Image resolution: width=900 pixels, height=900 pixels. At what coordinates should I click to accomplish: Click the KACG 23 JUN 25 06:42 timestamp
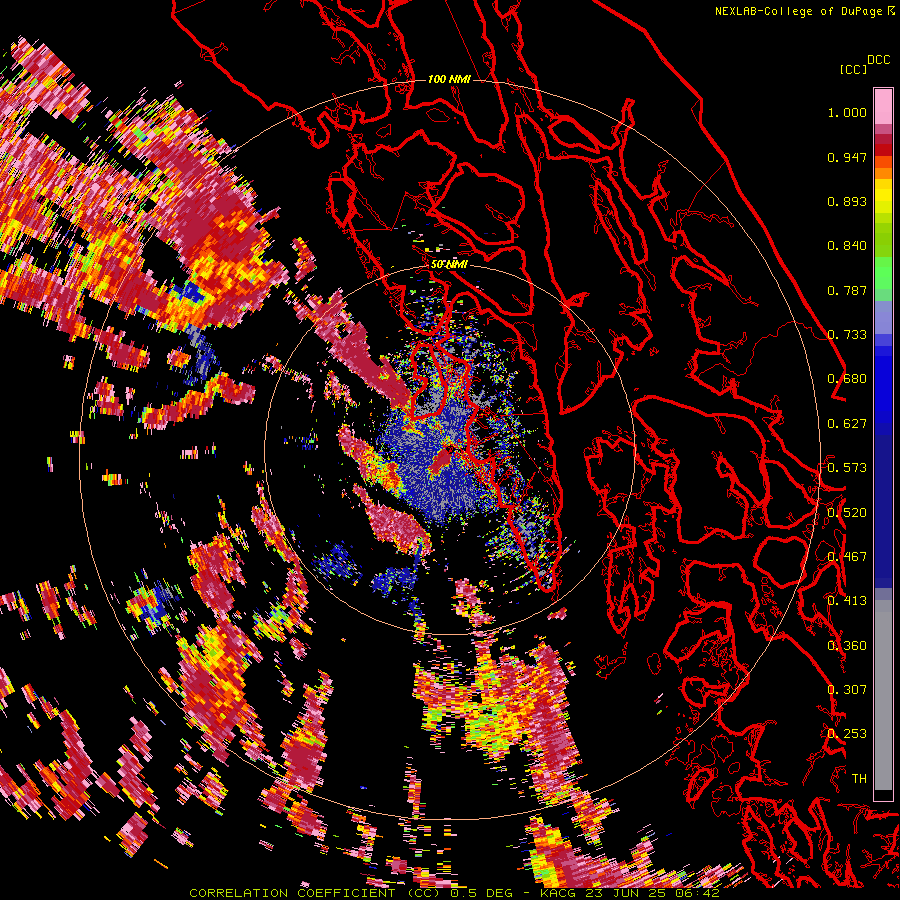coord(630,893)
